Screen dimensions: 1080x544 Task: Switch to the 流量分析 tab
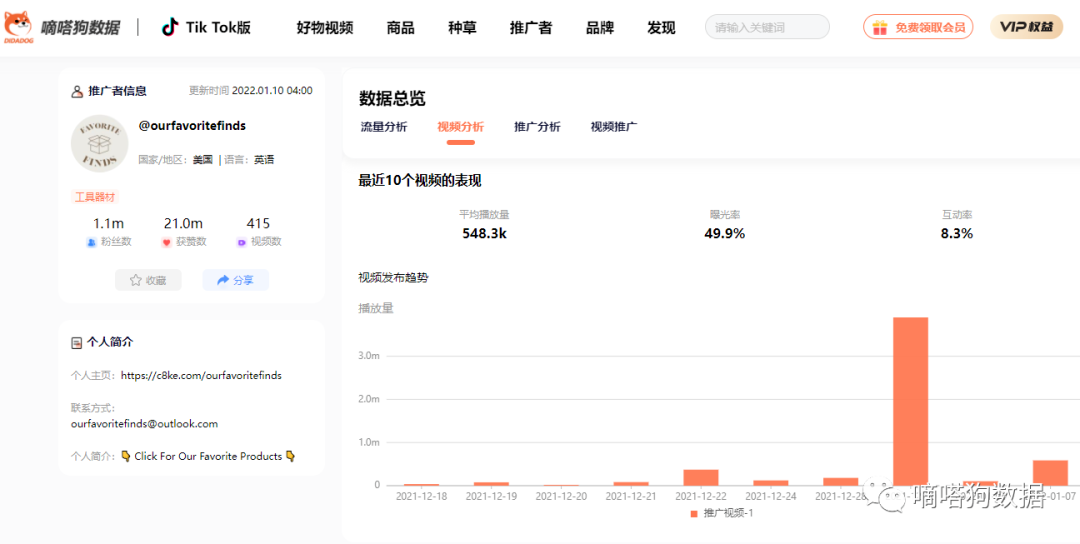[383, 127]
